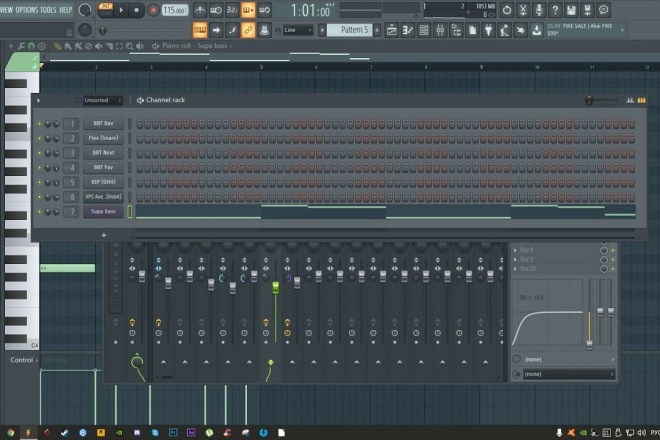Select the highlighted green mixer track fader

(x=275, y=288)
